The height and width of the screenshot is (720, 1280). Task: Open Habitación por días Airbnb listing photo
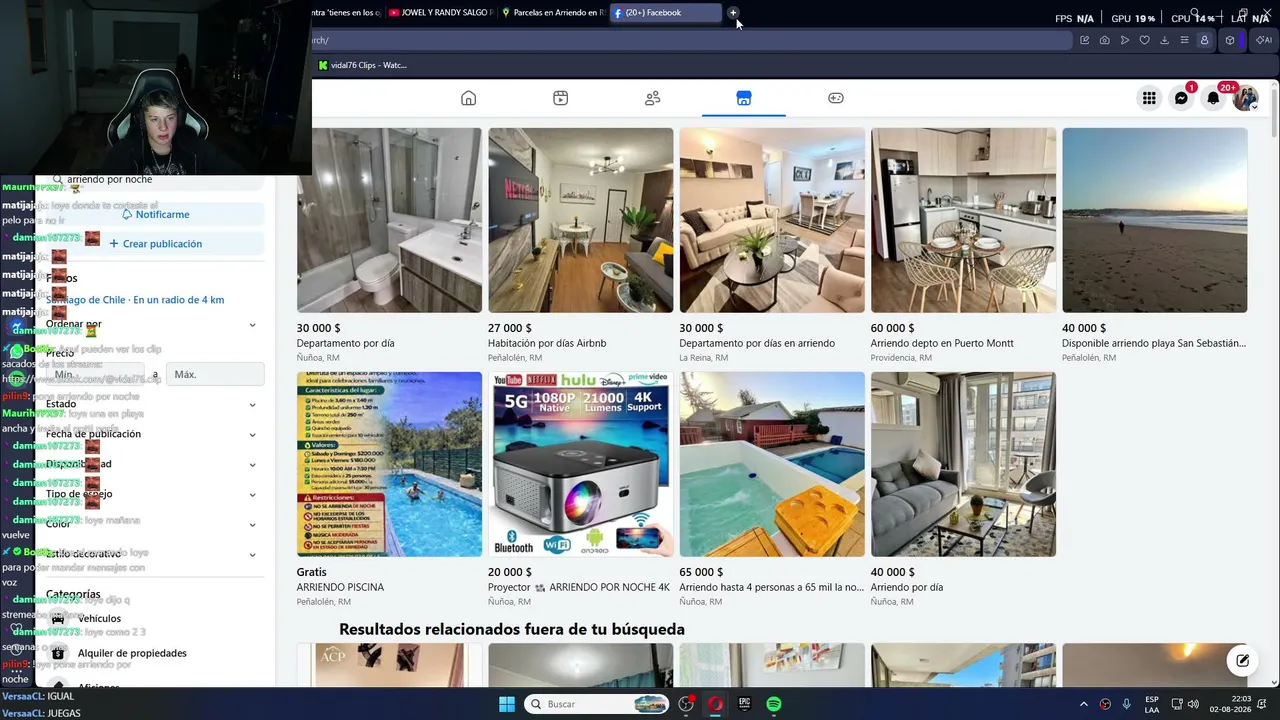pyautogui.click(x=580, y=220)
